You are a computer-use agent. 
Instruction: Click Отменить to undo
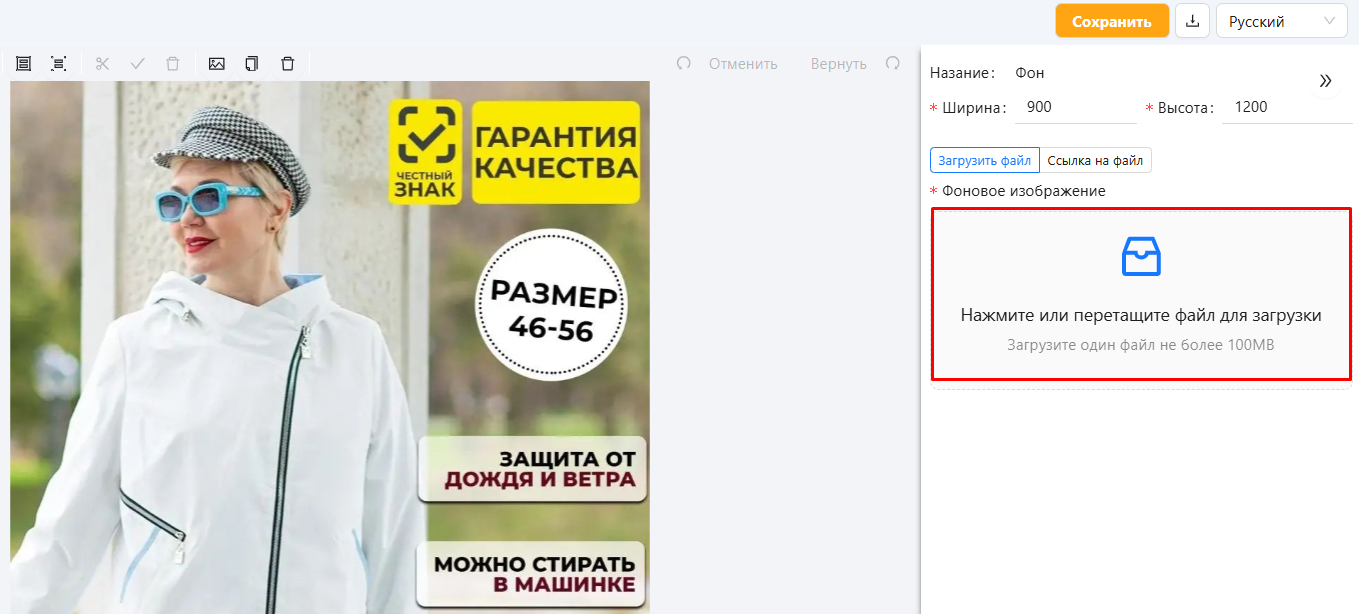742,64
